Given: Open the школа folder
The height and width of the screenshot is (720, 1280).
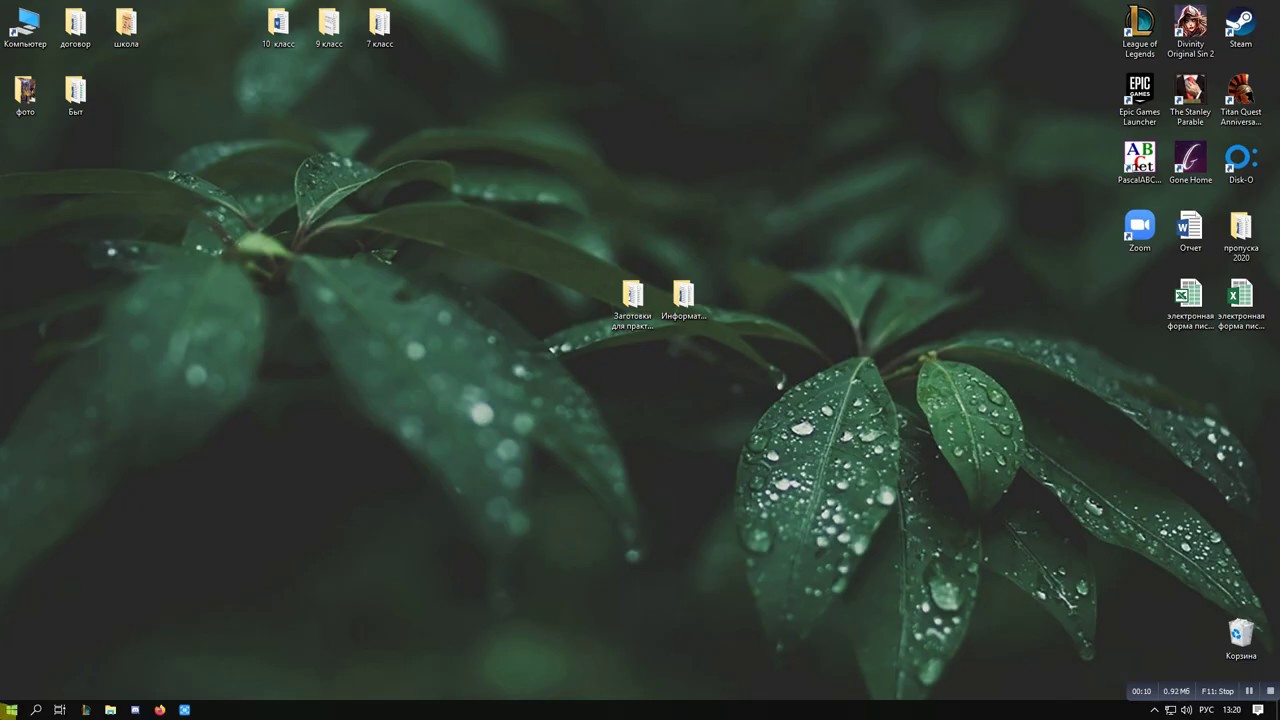Looking at the screenshot, I should click(x=126, y=29).
